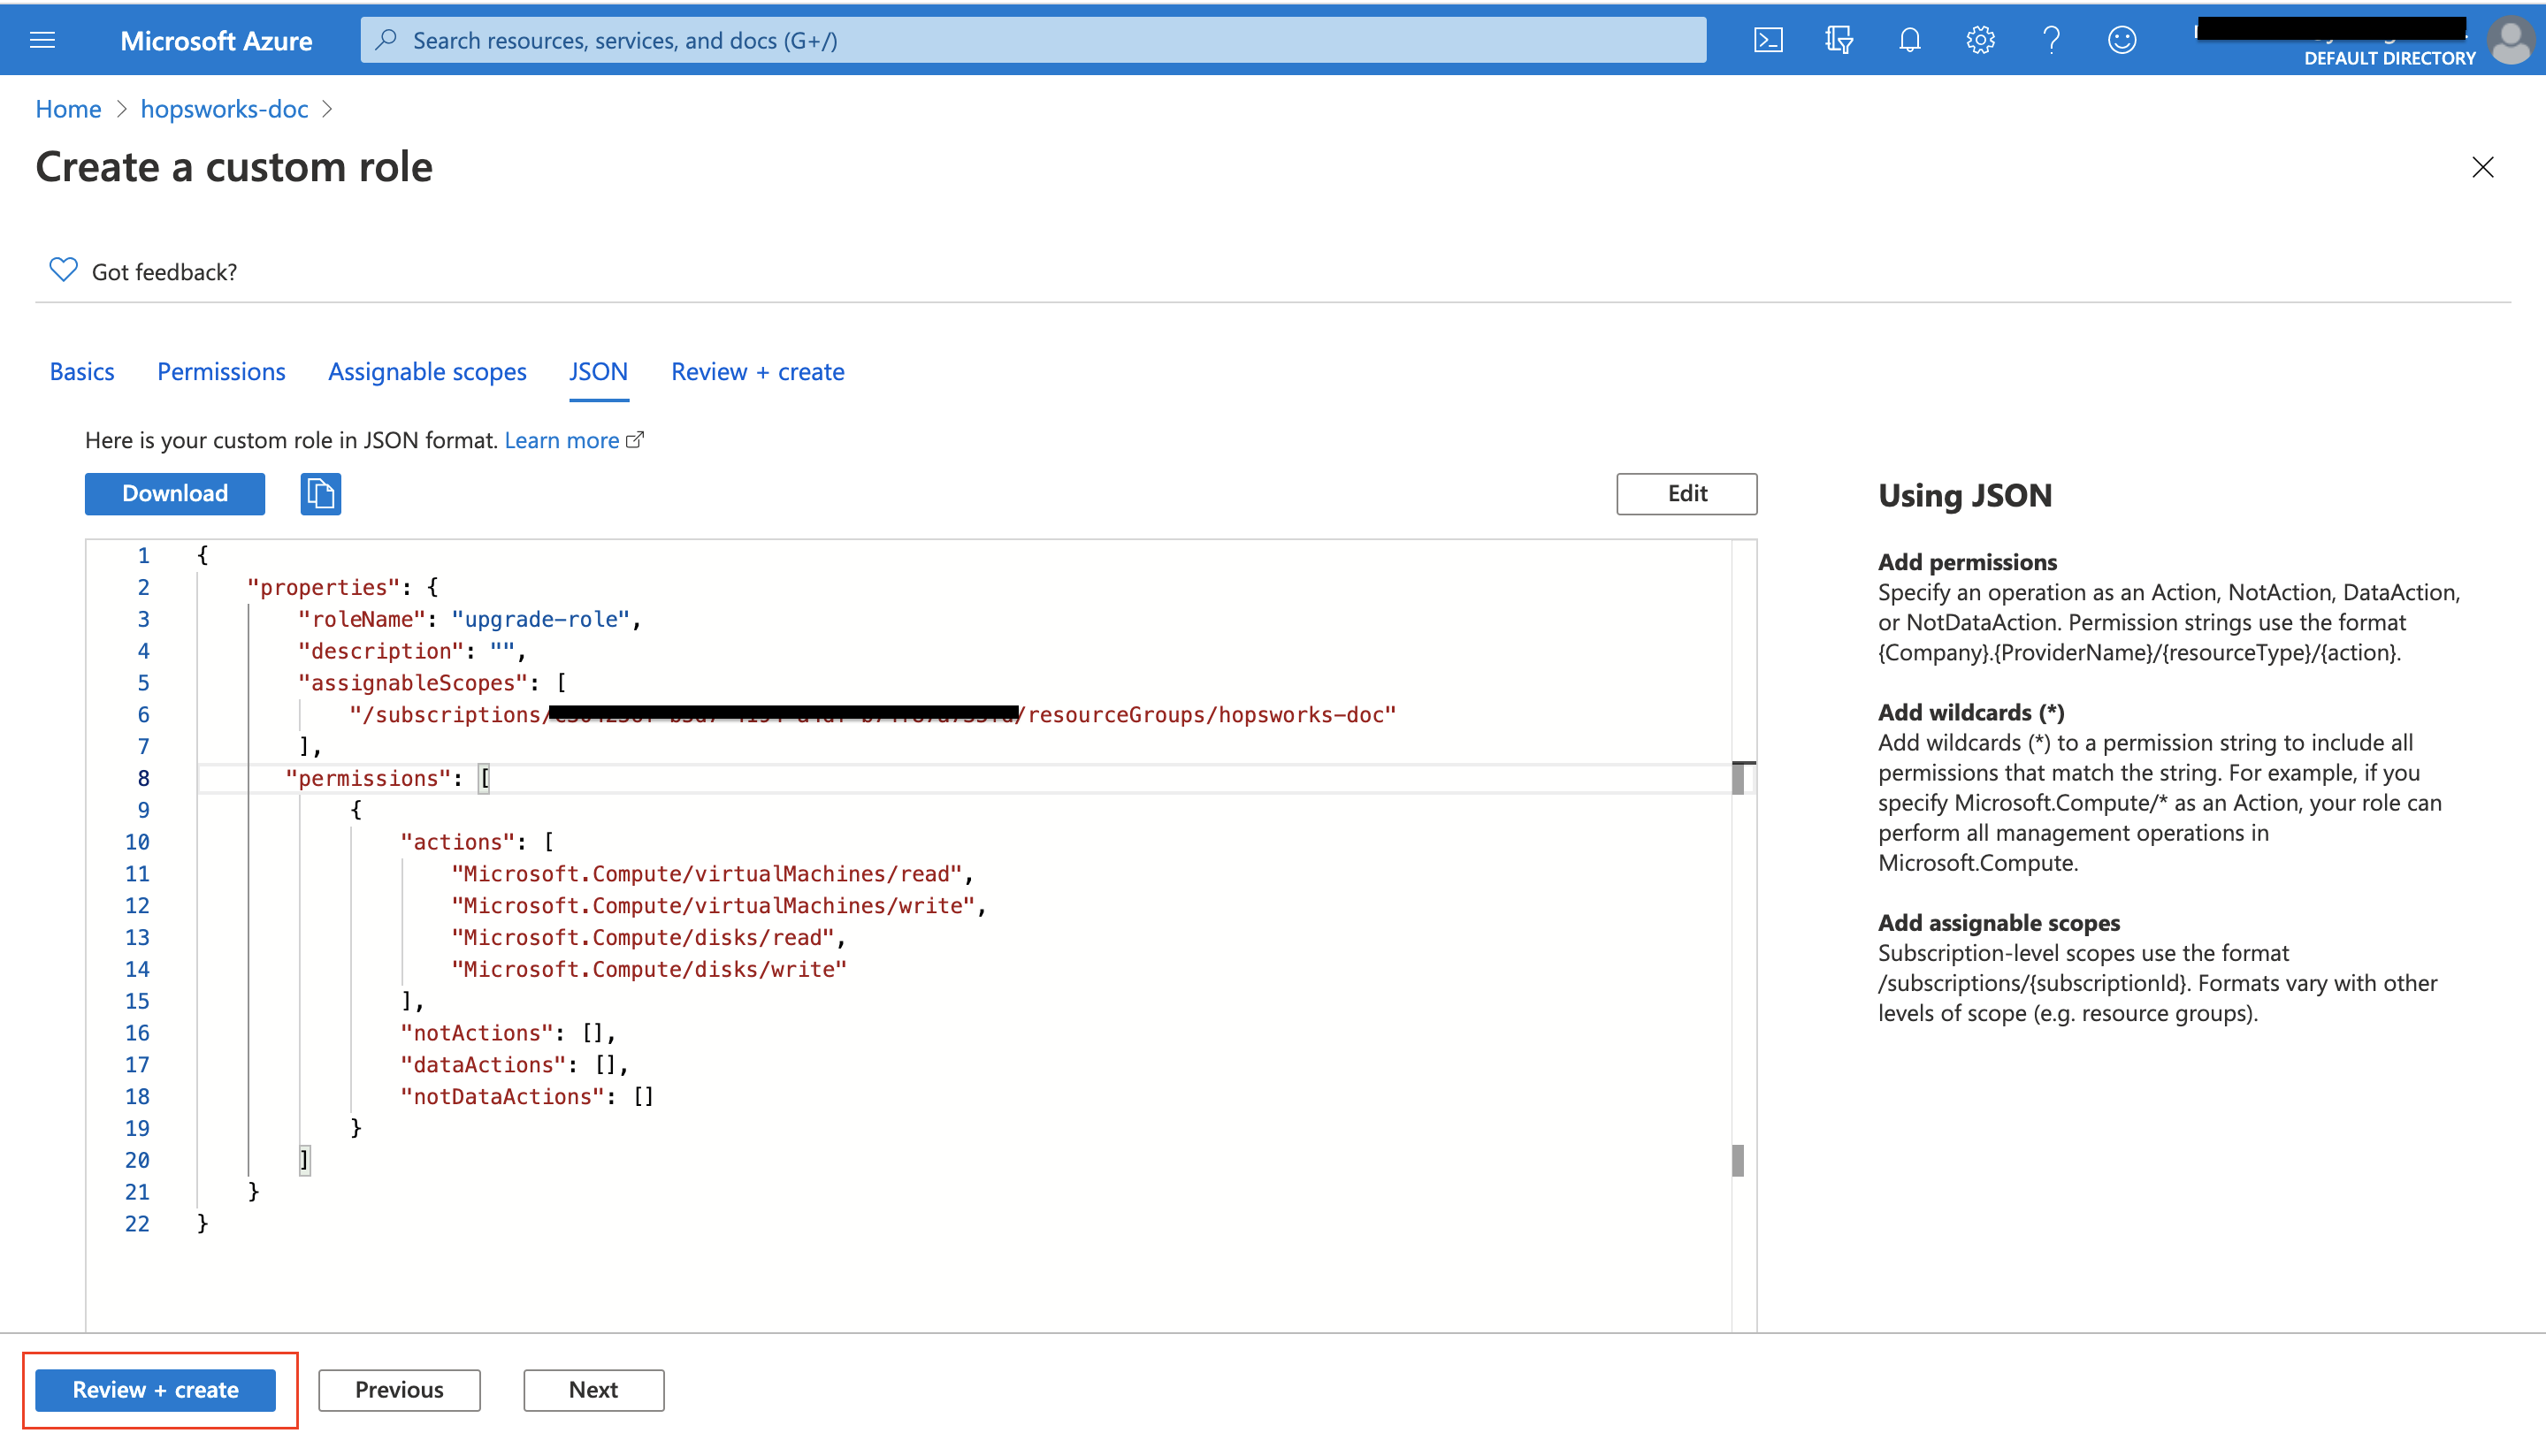Click the Edit button for the JSON
Screen dimensions: 2546x1456
[1686, 494]
